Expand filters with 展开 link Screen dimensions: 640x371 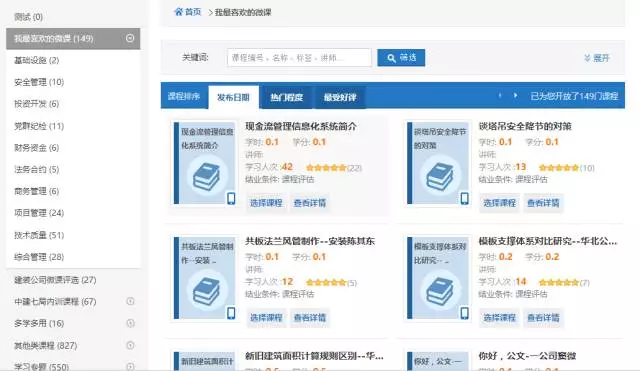(x=597, y=58)
